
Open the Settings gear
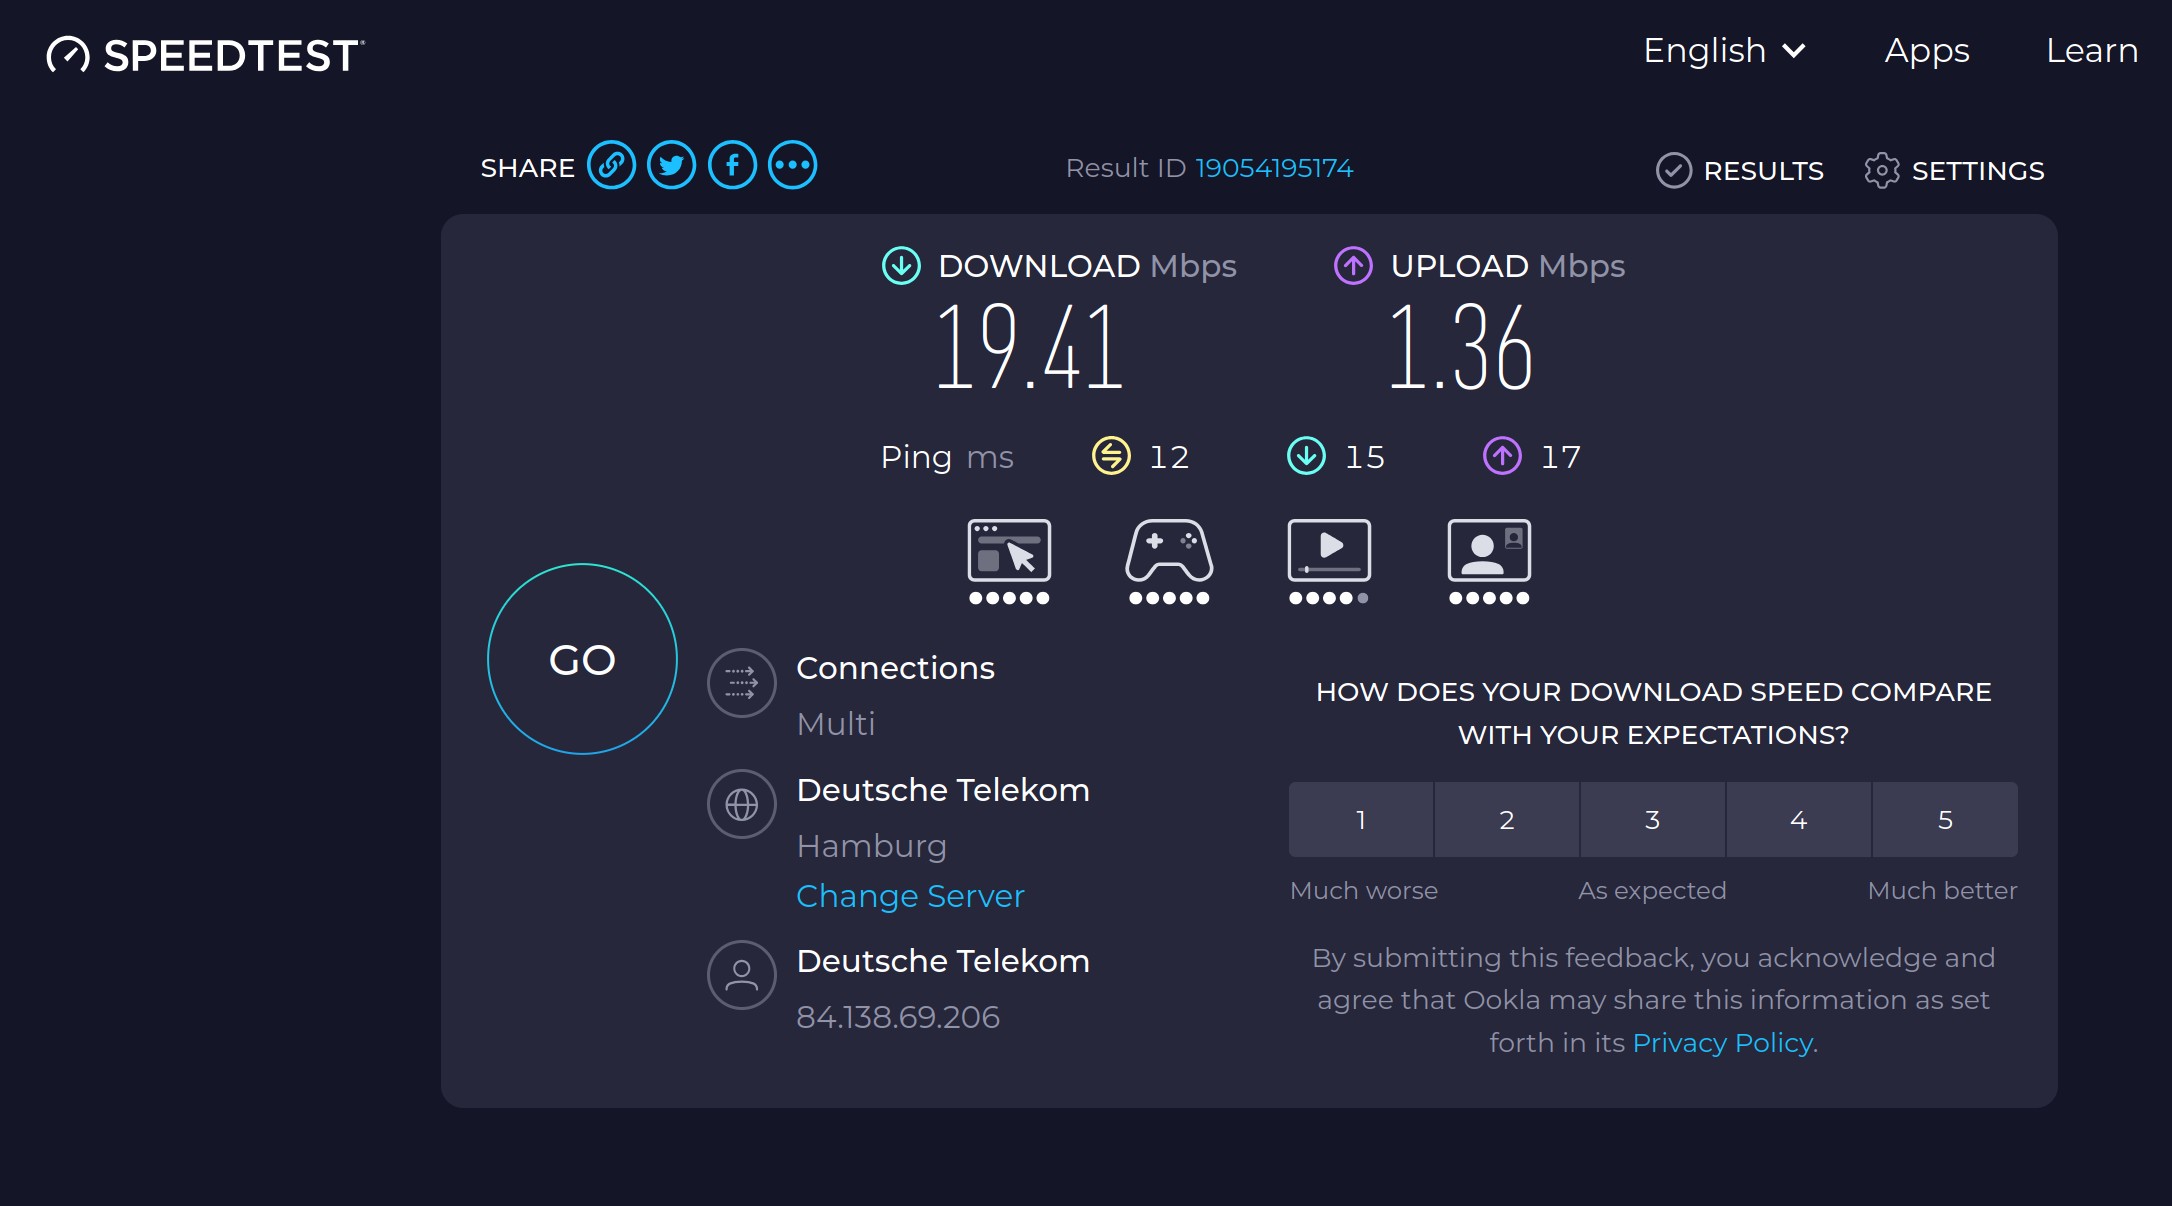point(1955,171)
